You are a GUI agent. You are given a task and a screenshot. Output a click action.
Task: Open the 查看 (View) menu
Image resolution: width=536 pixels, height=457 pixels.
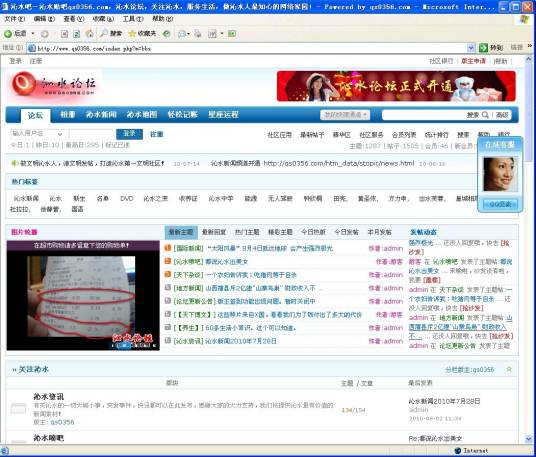coord(74,19)
